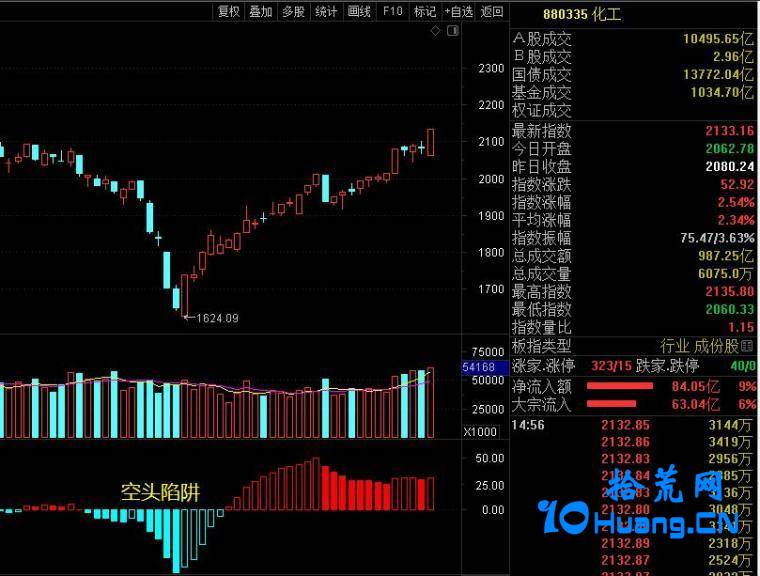
Task: Select the 多股 toolbar item
Action: 293,11
